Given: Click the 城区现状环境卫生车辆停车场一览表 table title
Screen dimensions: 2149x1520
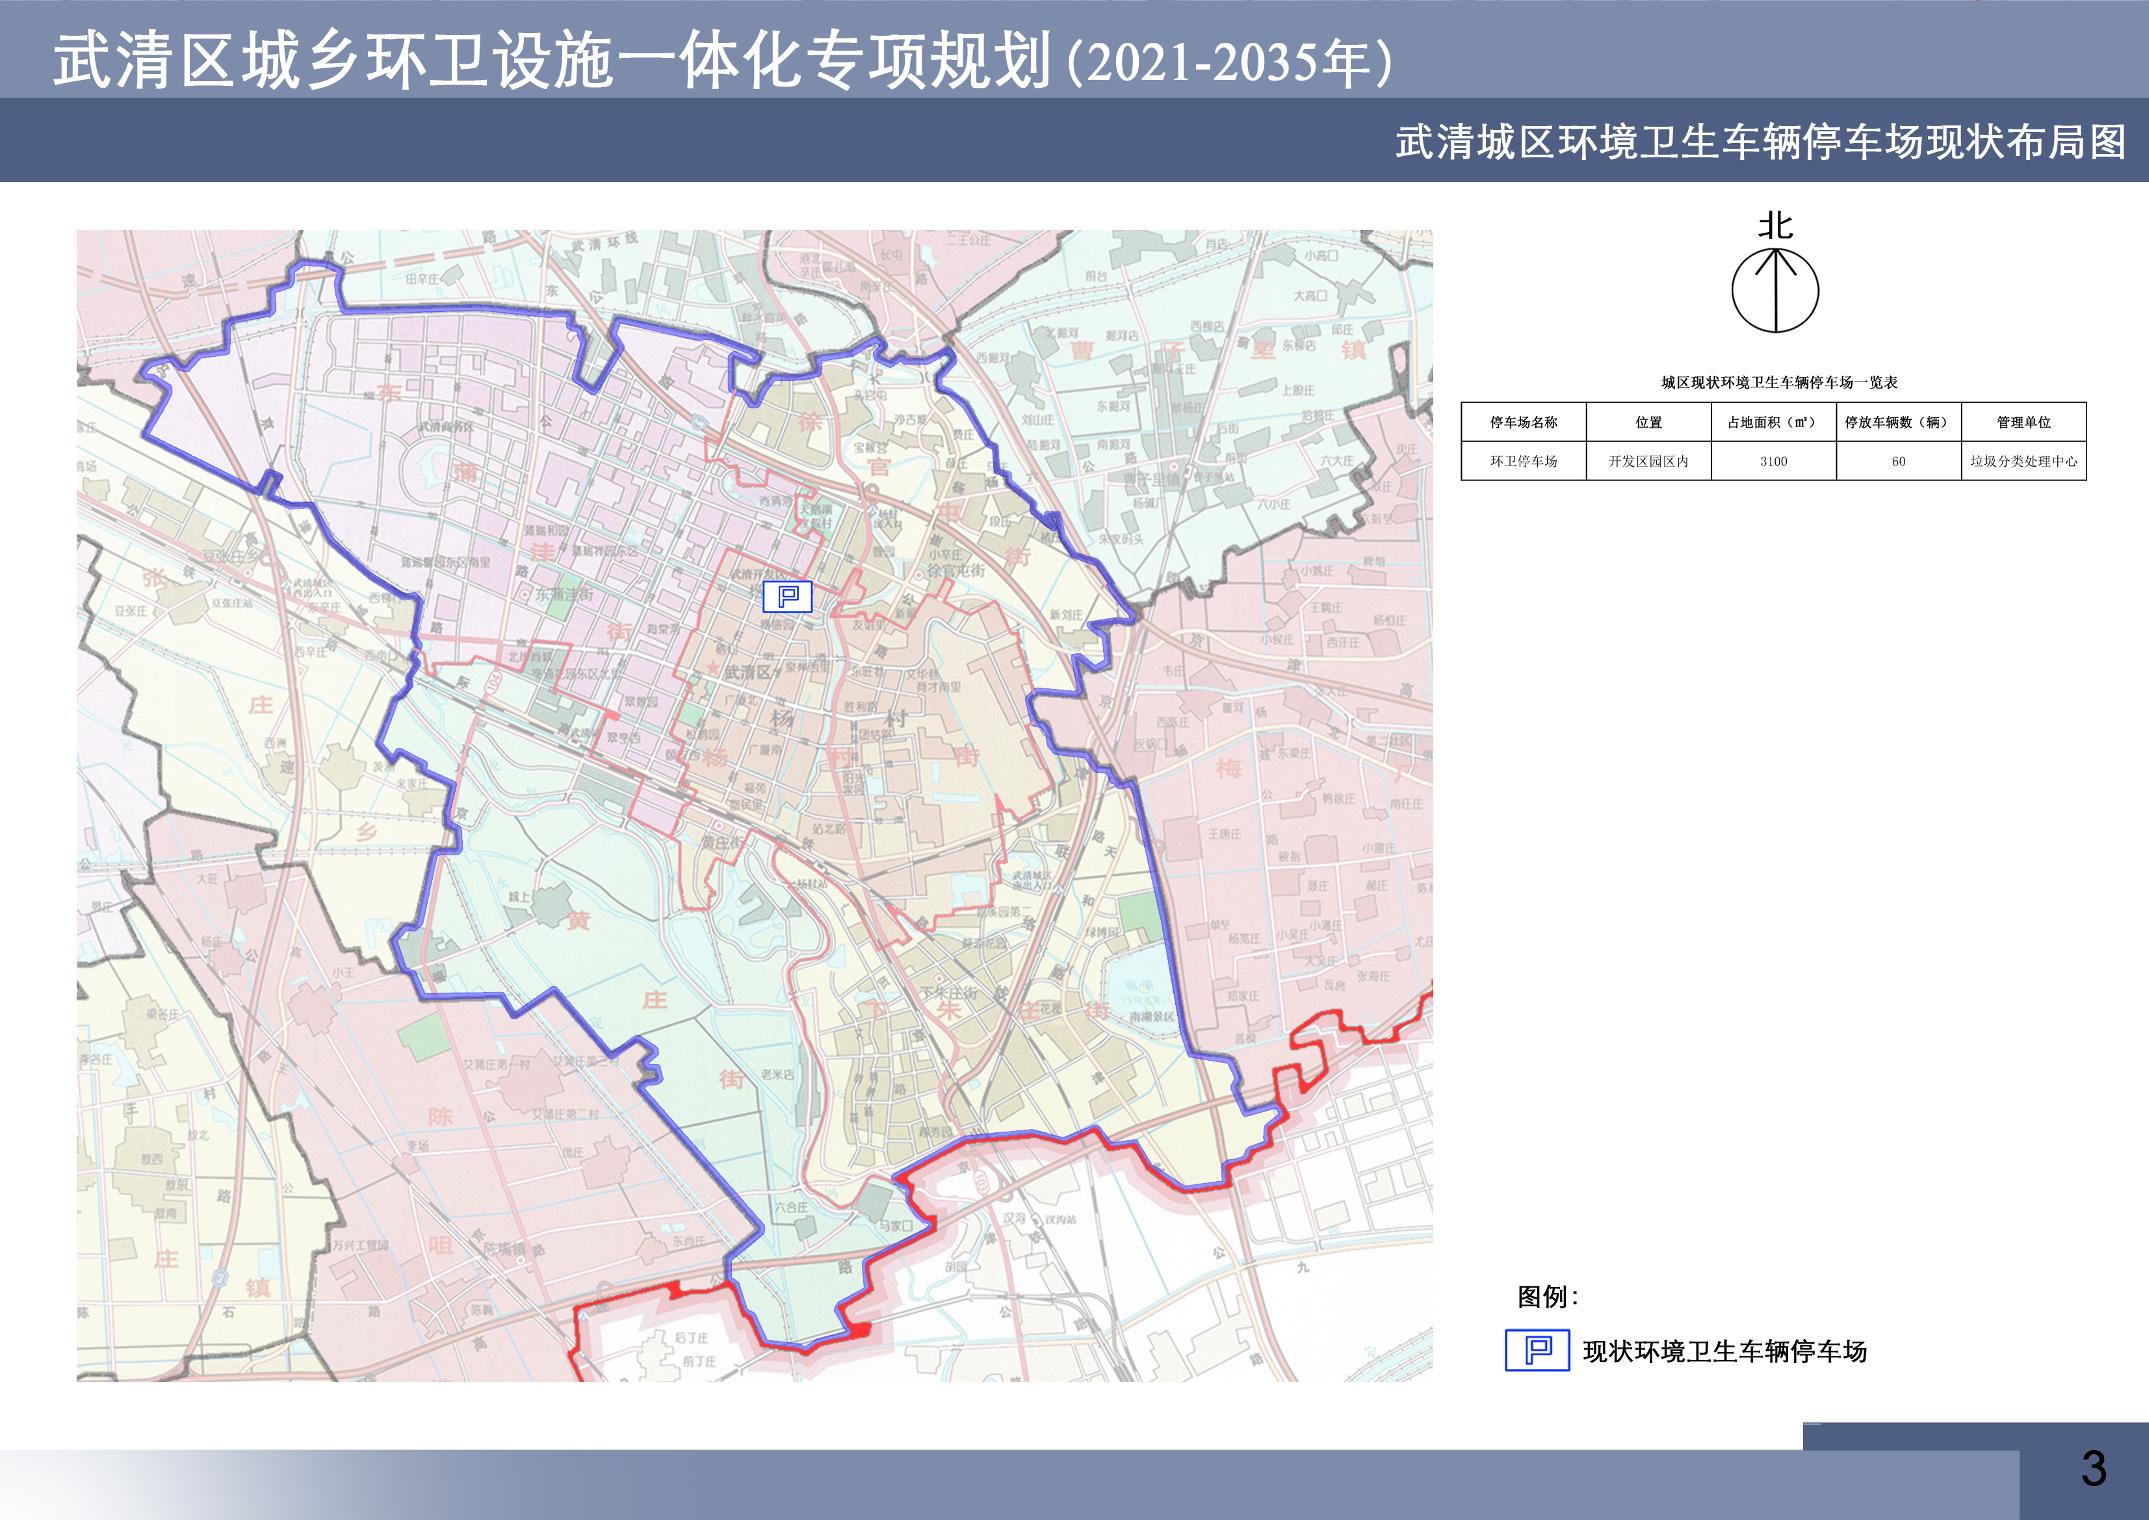Looking at the screenshot, I should (1779, 382).
